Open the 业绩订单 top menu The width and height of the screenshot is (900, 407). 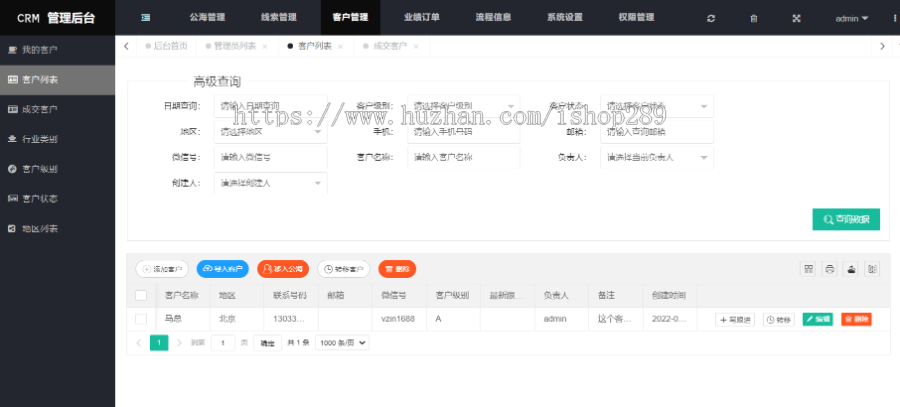coord(421,18)
